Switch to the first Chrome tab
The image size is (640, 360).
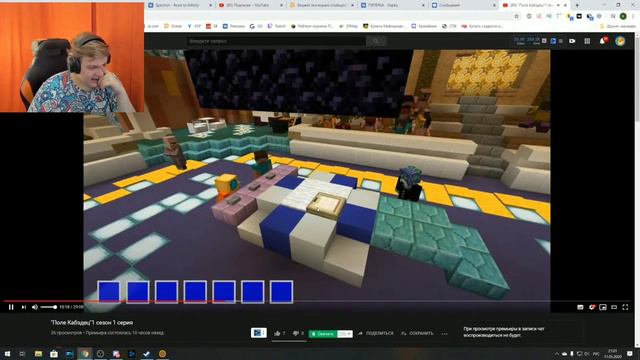(x=180, y=5)
